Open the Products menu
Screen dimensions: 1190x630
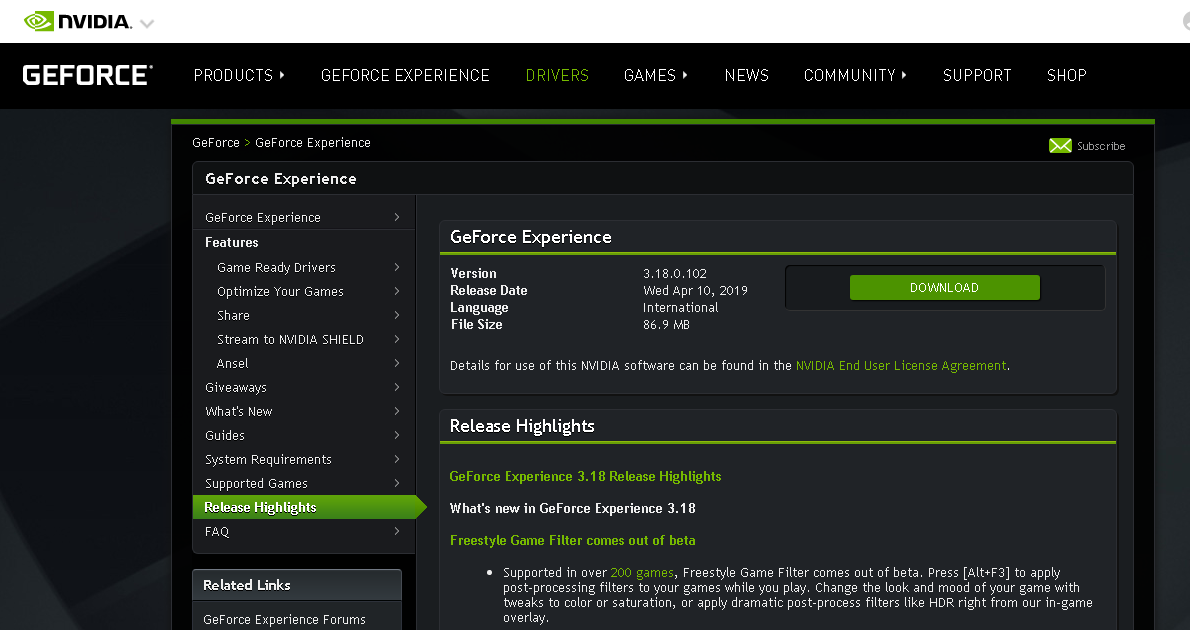(x=239, y=75)
